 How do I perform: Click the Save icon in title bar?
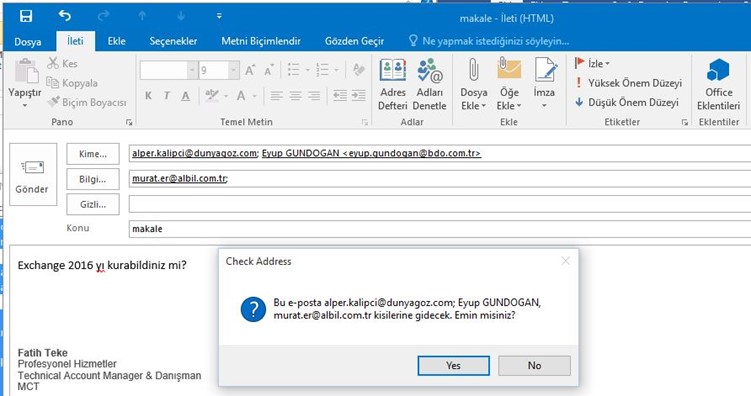point(26,16)
